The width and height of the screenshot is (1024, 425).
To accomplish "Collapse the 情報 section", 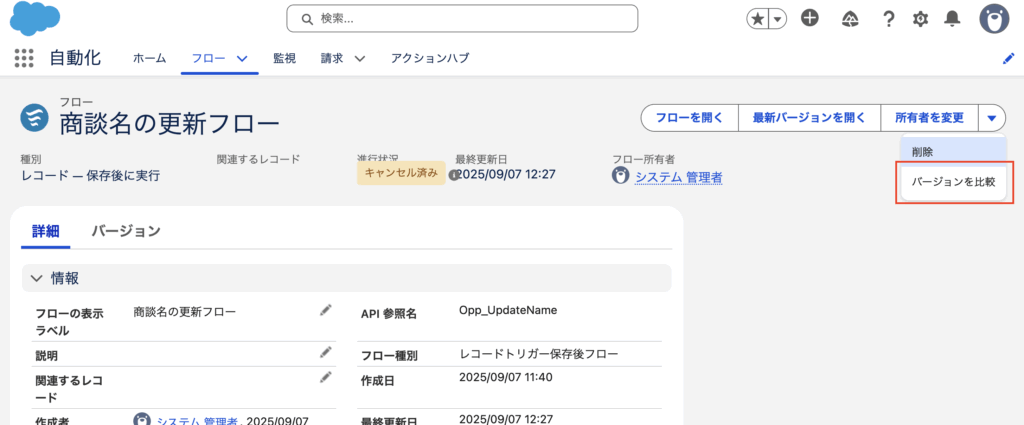I will click(x=37, y=278).
